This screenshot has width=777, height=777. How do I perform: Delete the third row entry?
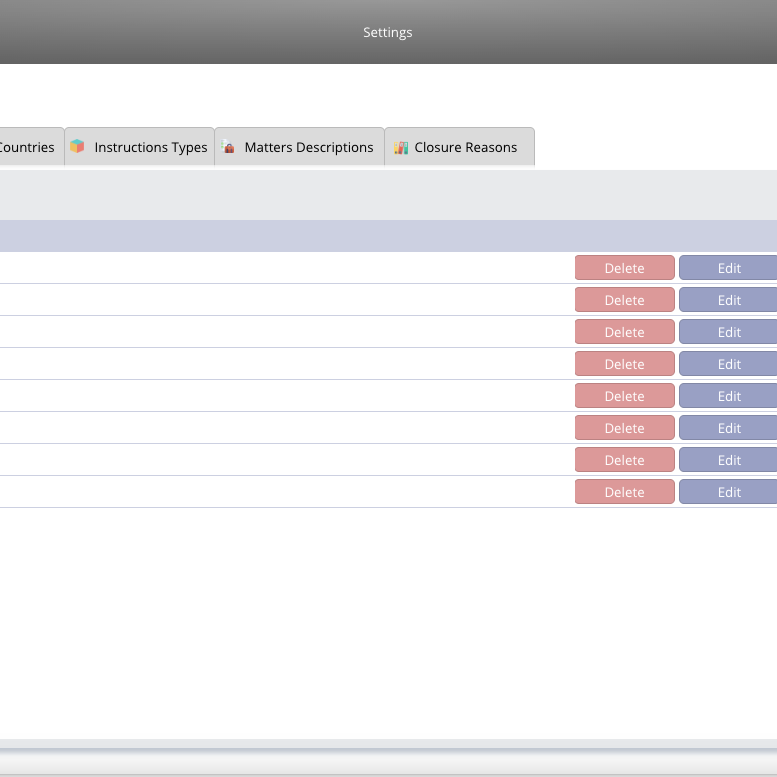click(x=624, y=332)
